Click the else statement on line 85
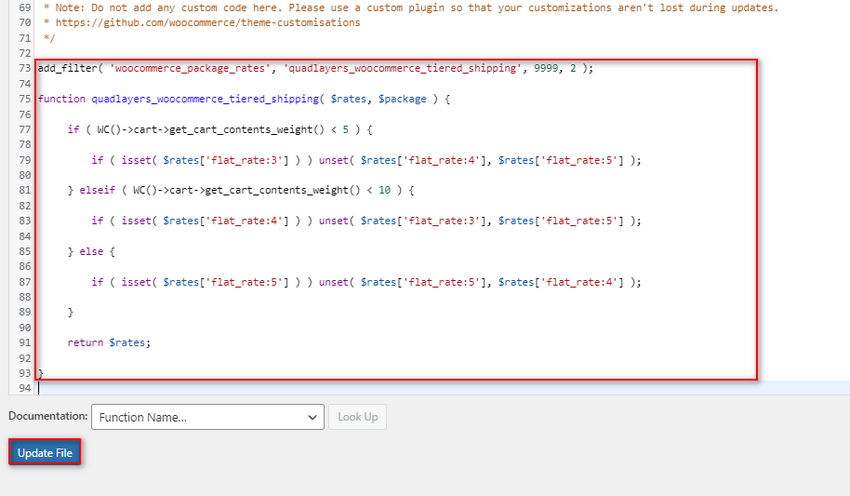The height and width of the screenshot is (496, 850). pyautogui.click(x=91, y=252)
